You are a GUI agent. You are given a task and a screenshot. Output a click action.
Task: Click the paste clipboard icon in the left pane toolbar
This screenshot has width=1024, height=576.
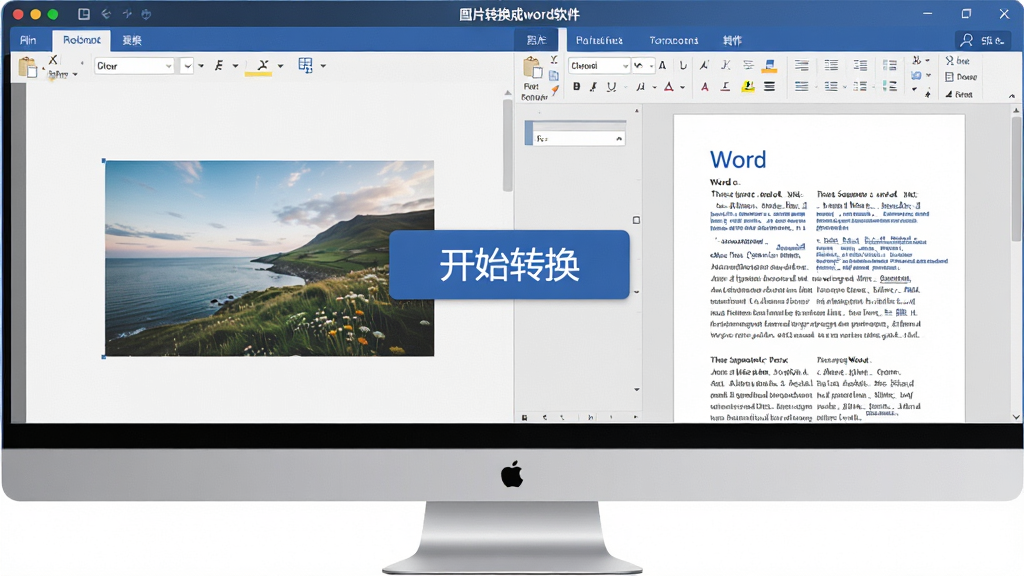pyautogui.click(x=27, y=67)
